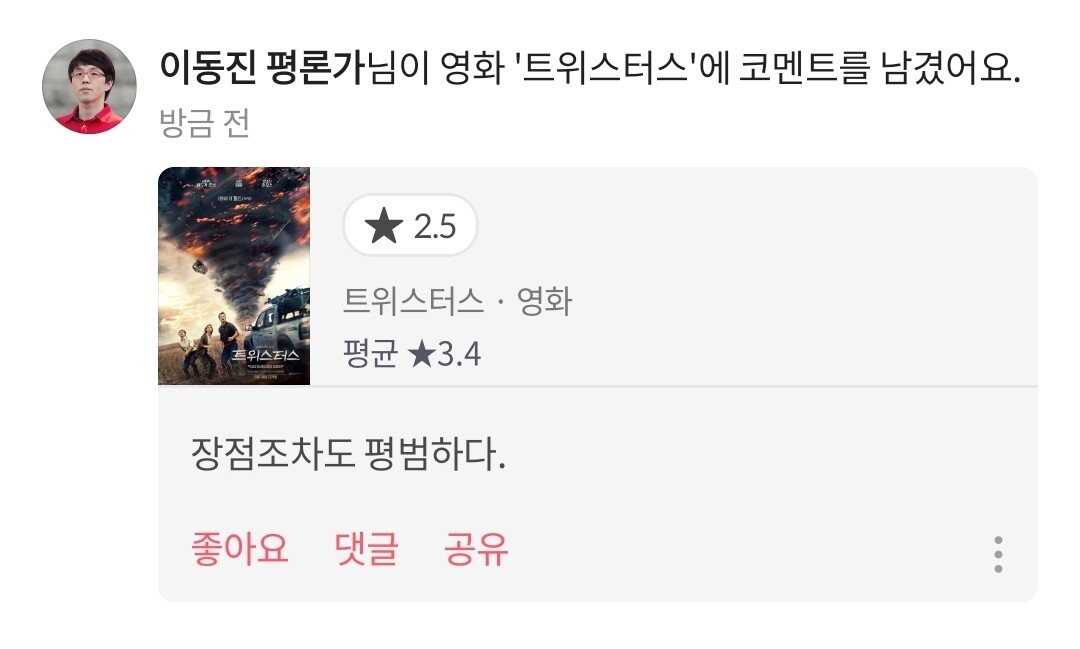Screen dimensions: 1080x649
Task: Tap 공유 to share this comment
Action: 476,549
